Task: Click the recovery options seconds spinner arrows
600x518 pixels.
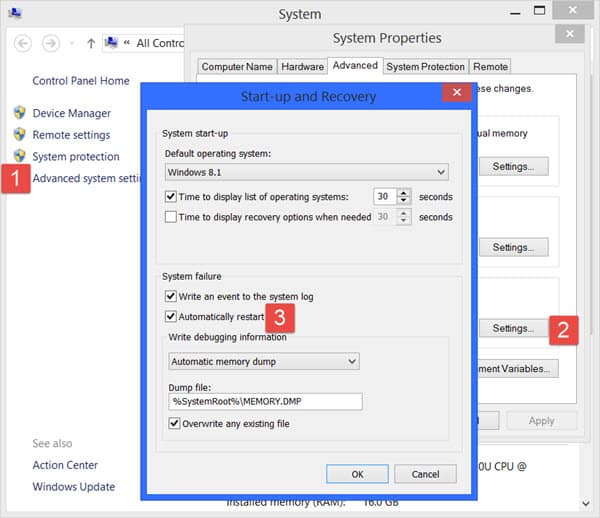Action: click(404, 217)
